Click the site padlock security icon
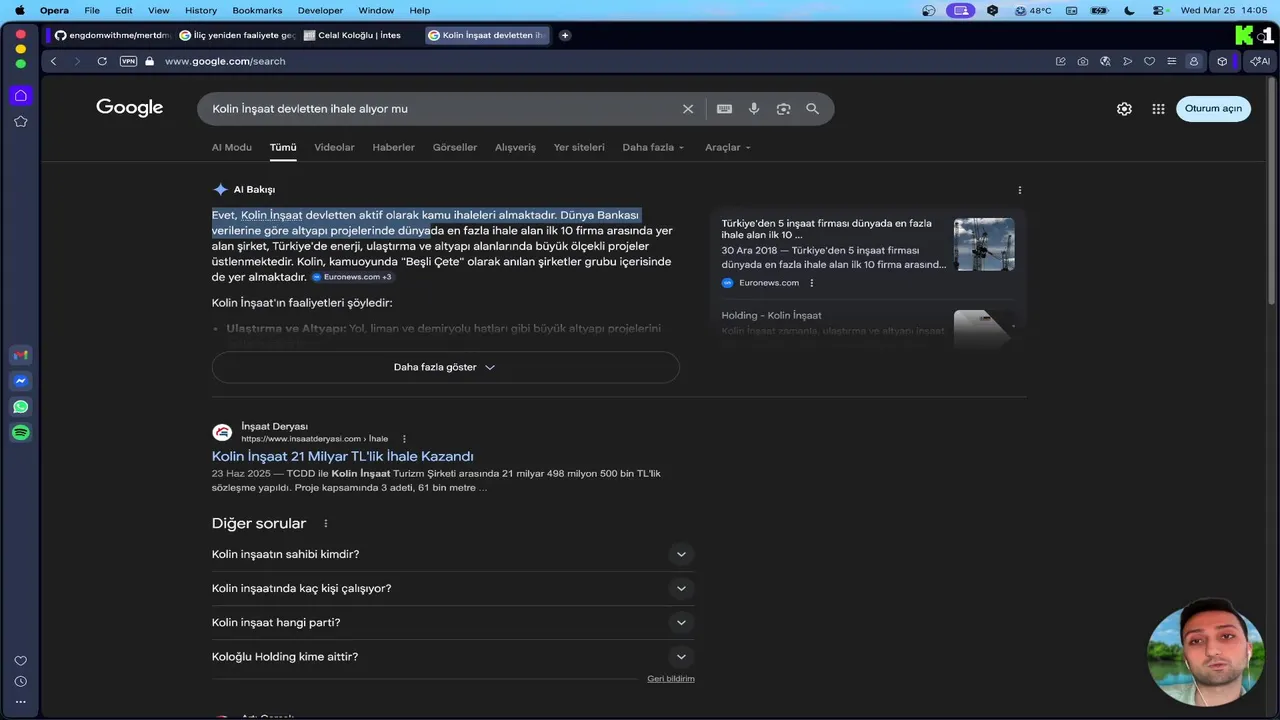 150,61
